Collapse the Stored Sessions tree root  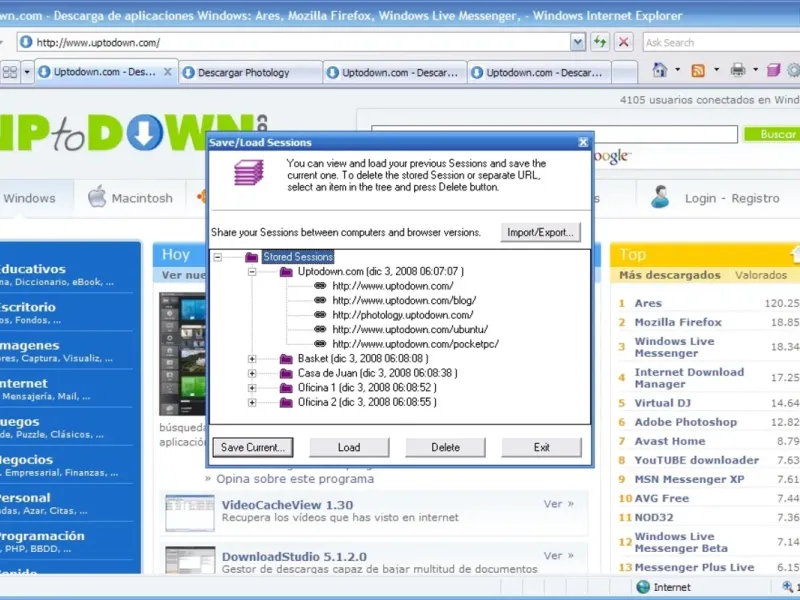[x=218, y=257]
